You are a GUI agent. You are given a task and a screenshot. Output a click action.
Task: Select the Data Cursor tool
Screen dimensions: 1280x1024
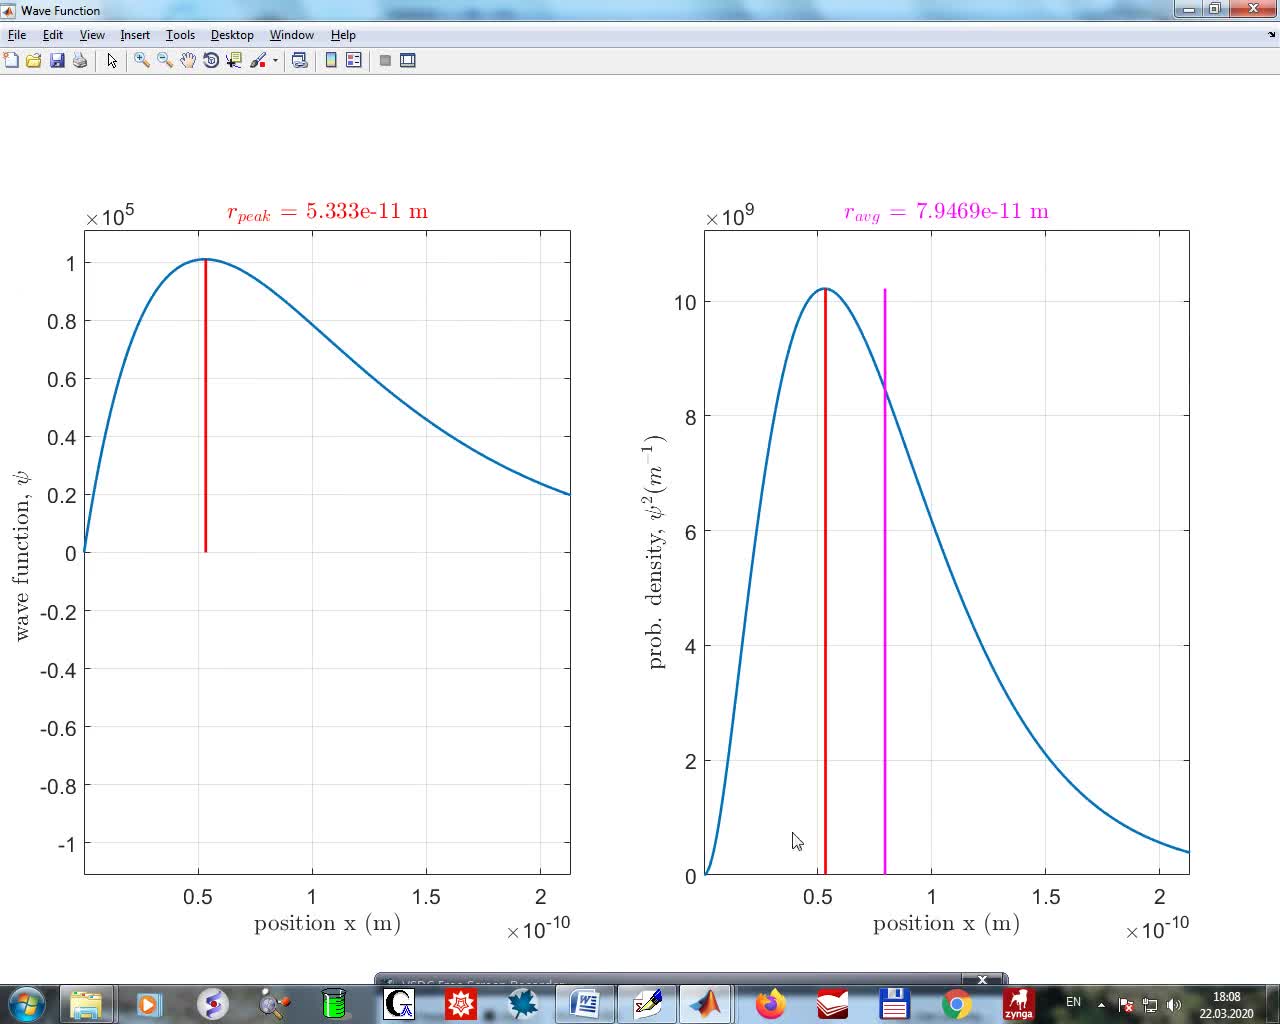(x=234, y=60)
